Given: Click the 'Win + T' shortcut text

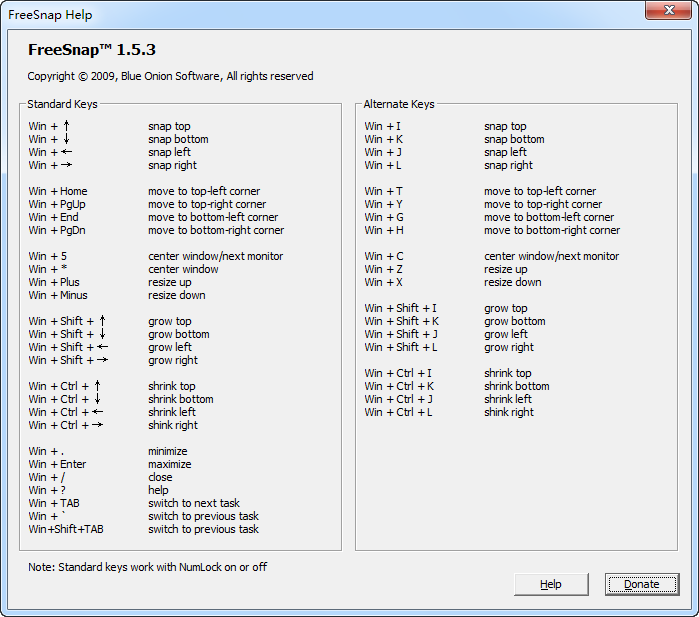Looking at the screenshot, I should 383,191.
